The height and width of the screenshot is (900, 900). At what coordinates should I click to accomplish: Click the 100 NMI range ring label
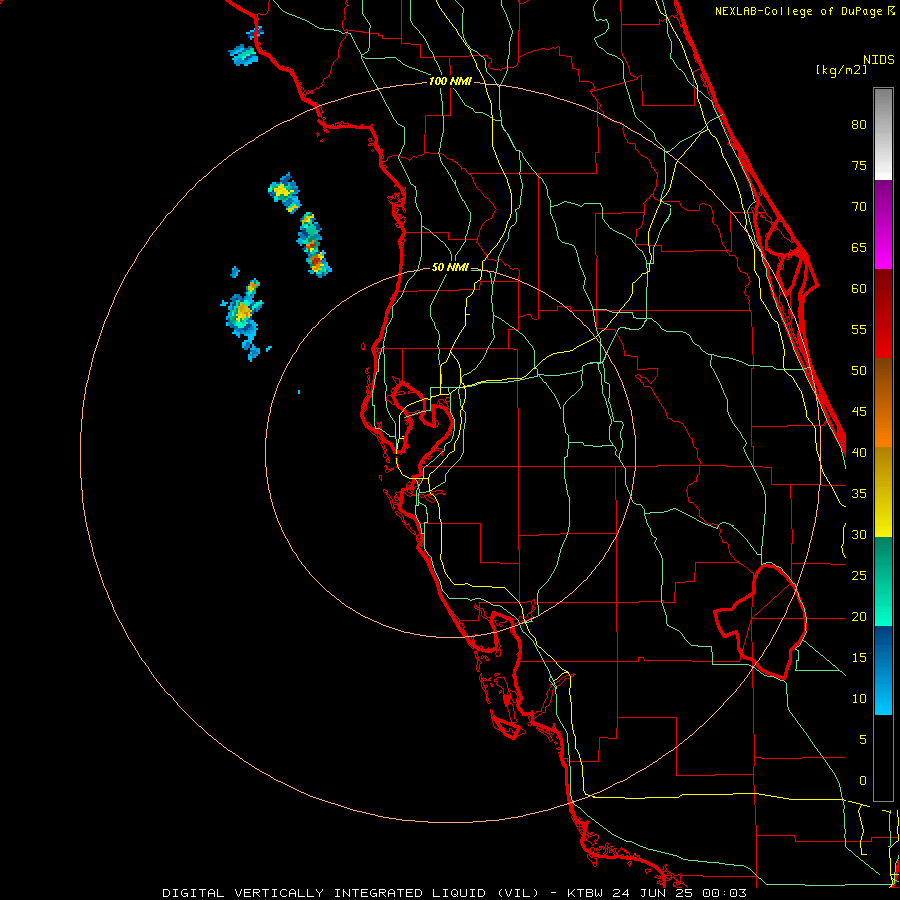click(x=450, y=82)
